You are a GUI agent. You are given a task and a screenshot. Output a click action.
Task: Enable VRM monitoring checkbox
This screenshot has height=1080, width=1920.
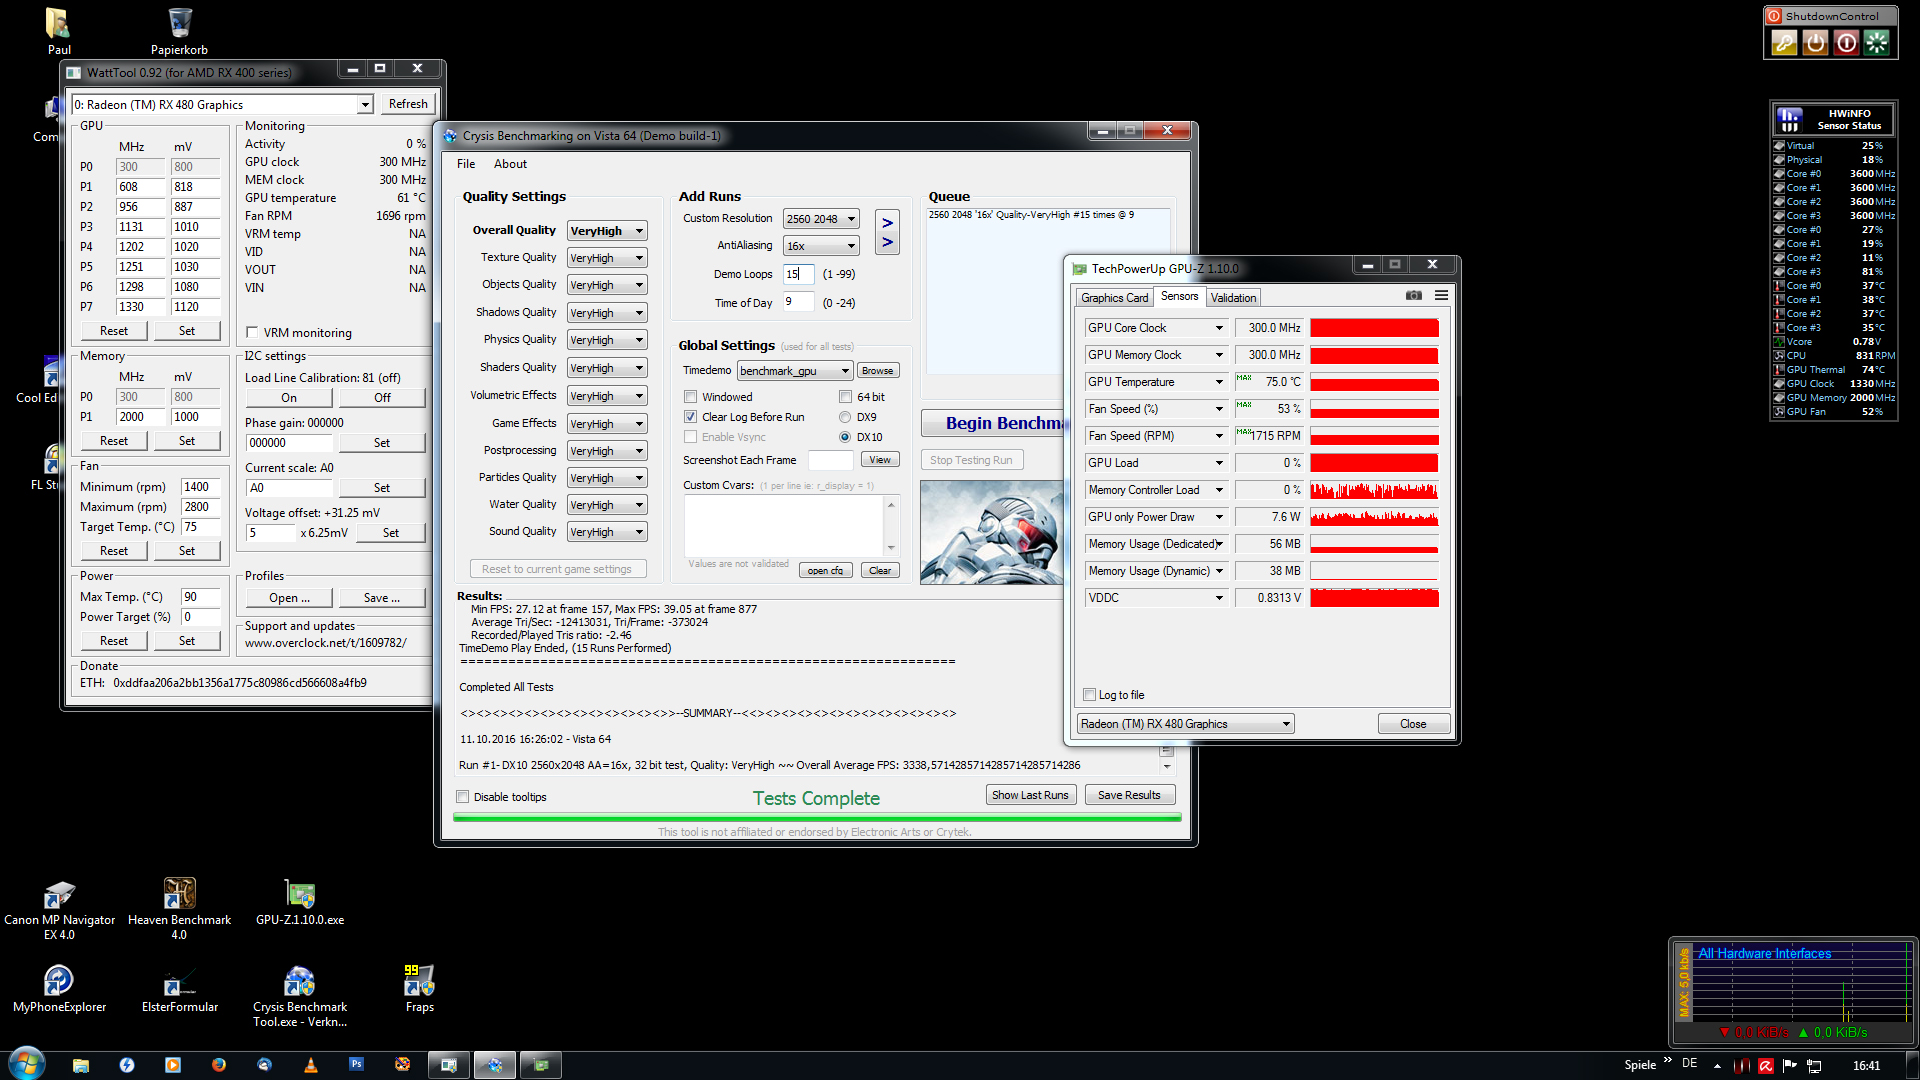(252, 333)
